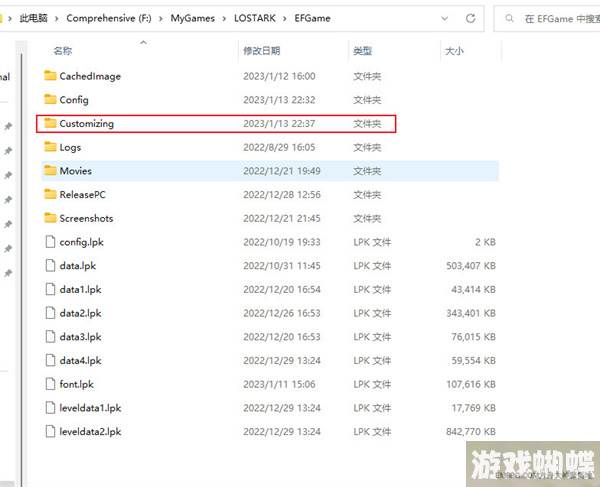Select the leveldata2.lpk file name
The height and width of the screenshot is (487, 600).
pos(90,432)
